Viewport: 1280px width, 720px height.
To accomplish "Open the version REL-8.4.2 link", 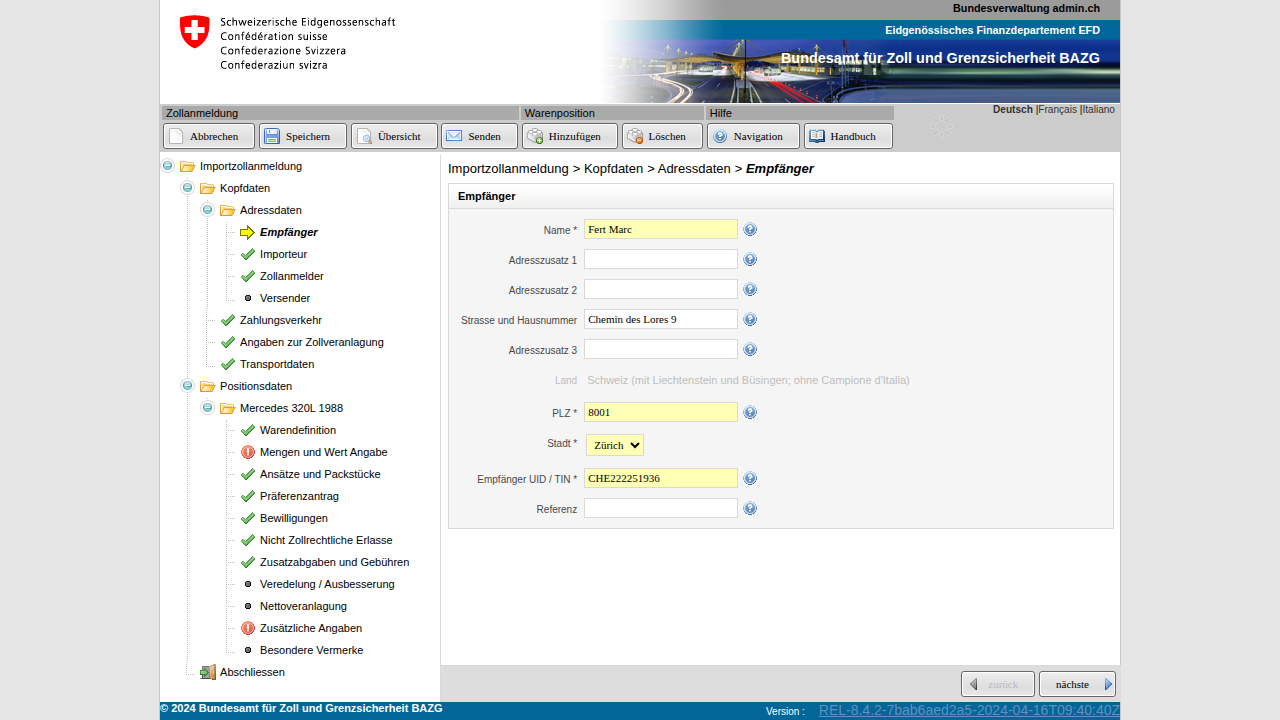I will [968, 711].
